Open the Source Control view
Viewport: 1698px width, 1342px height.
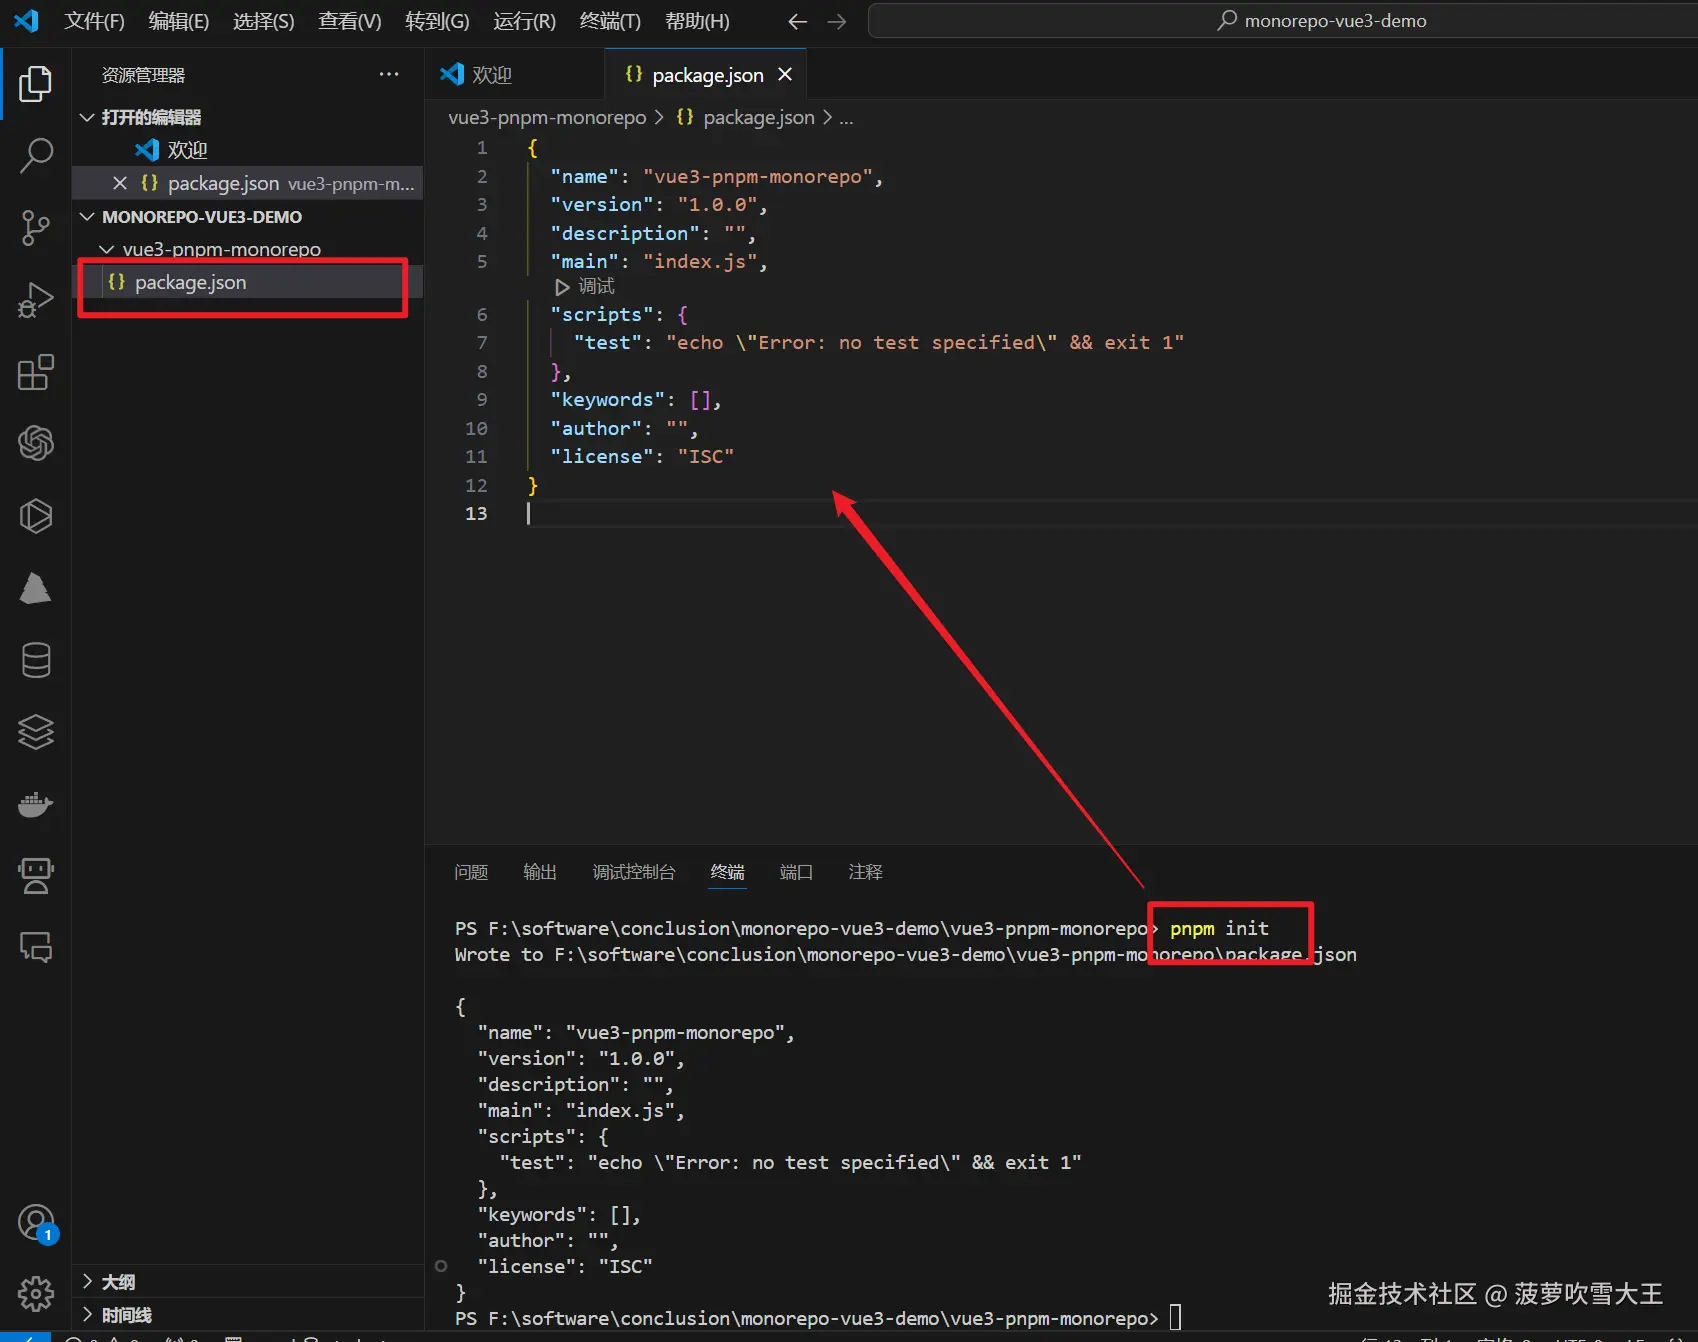coord(36,228)
